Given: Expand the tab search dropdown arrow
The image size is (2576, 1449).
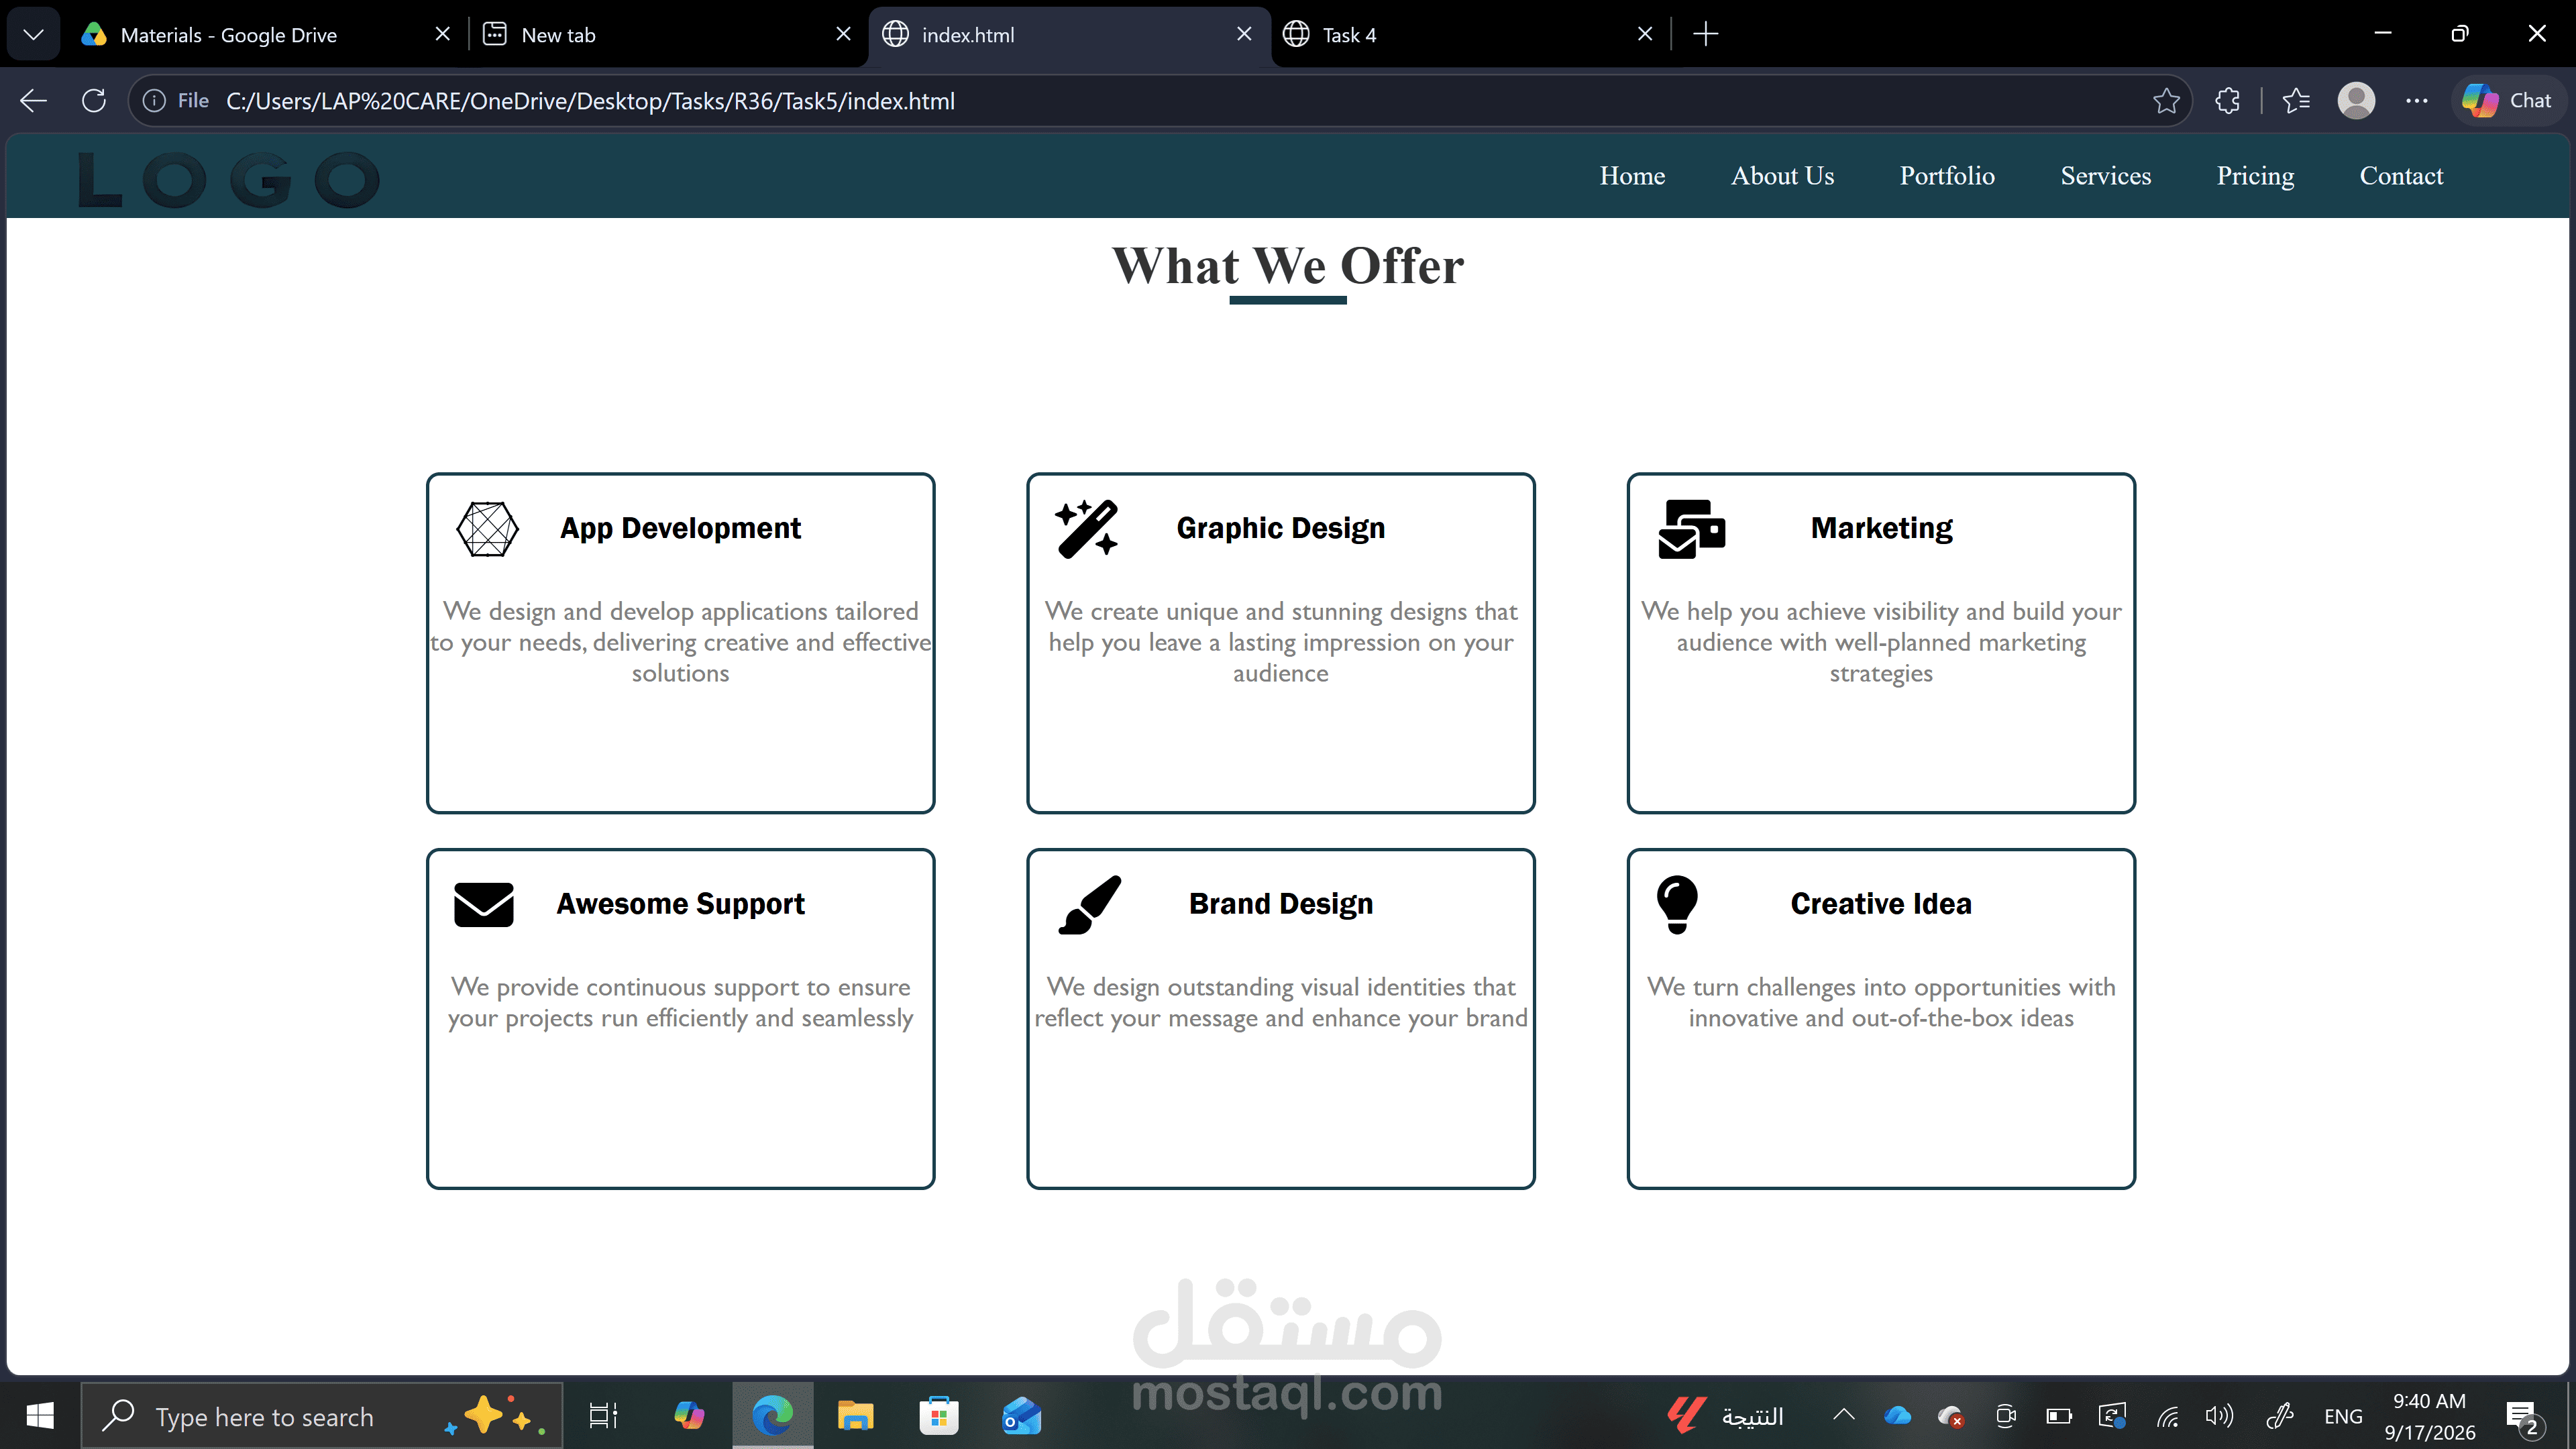Looking at the screenshot, I should pyautogui.click(x=33, y=34).
